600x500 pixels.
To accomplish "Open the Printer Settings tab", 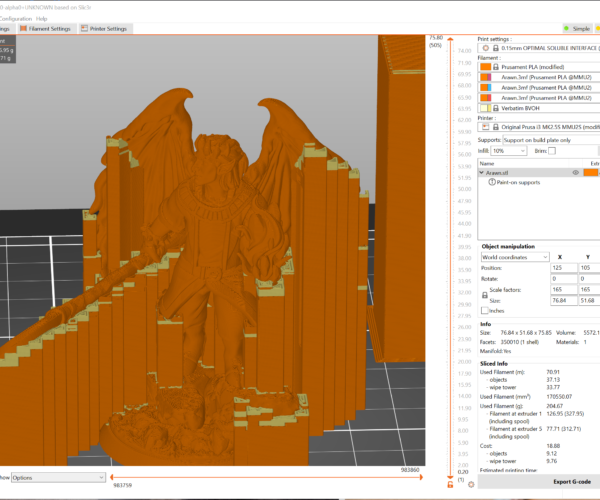I will tap(104, 29).
